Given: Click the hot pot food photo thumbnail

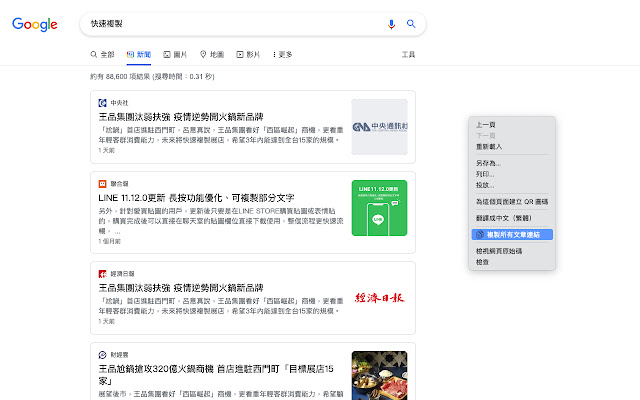Looking at the screenshot, I should click(x=380, y=376).
